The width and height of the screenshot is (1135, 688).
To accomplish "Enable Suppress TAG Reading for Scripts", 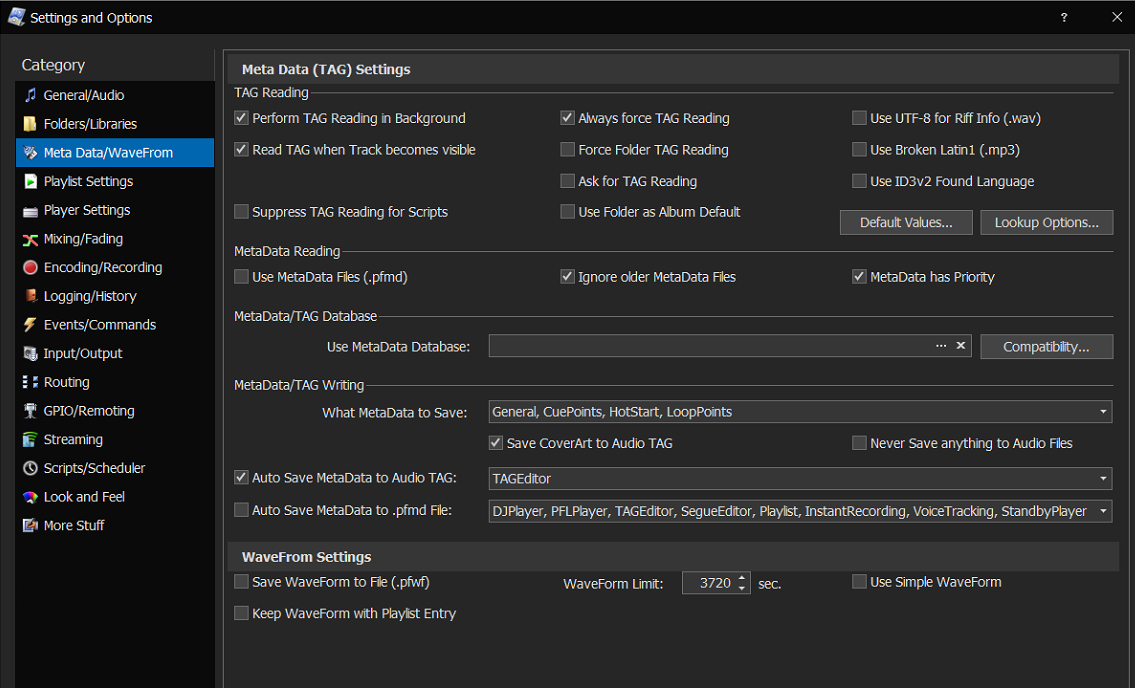I will [x=242, y=212].
